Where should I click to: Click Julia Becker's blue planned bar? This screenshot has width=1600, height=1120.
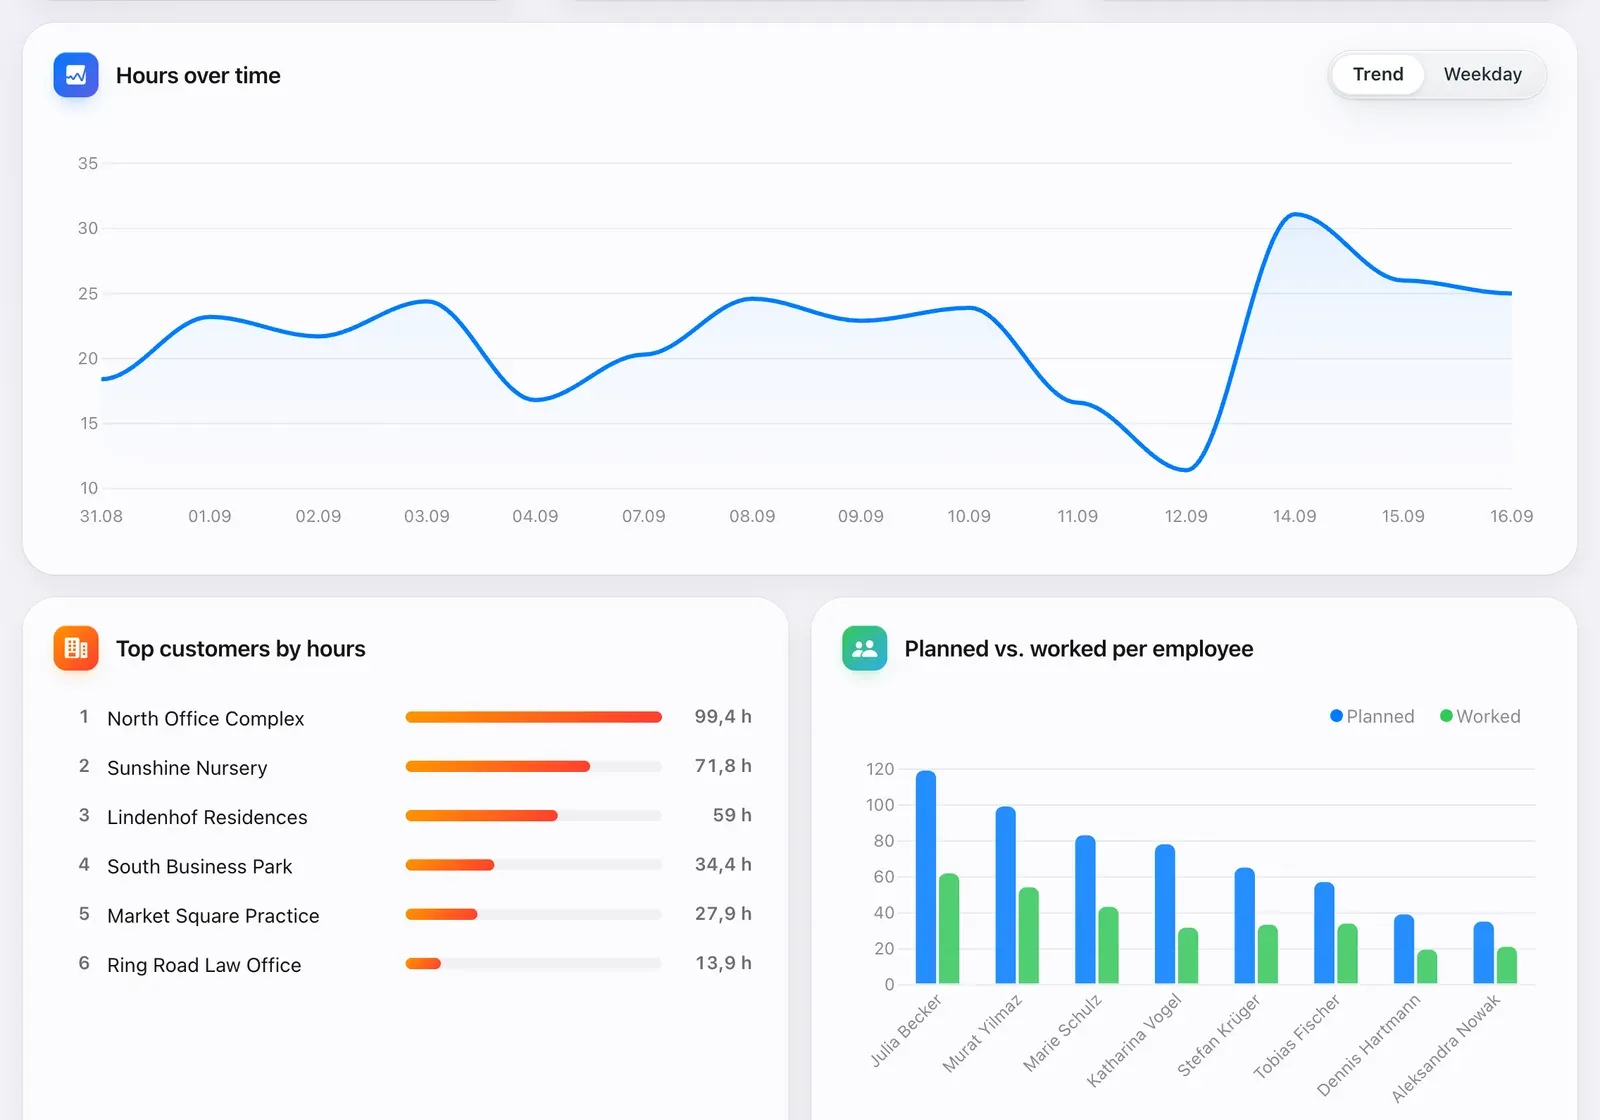pos(926,877)
